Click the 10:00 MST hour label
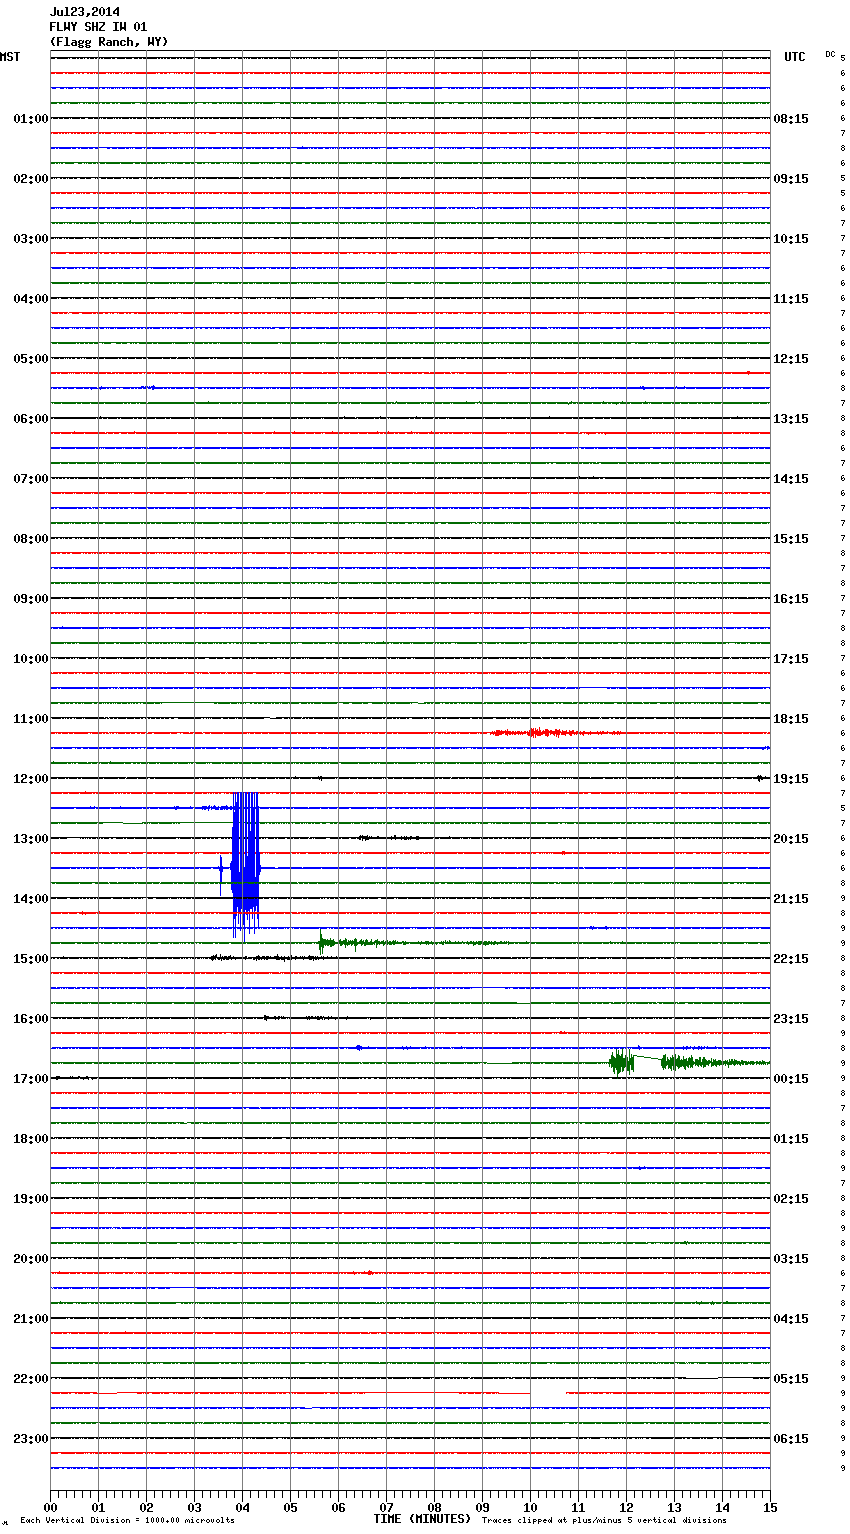This screenshot has height=1534, width=850. [x=31, y=659]
